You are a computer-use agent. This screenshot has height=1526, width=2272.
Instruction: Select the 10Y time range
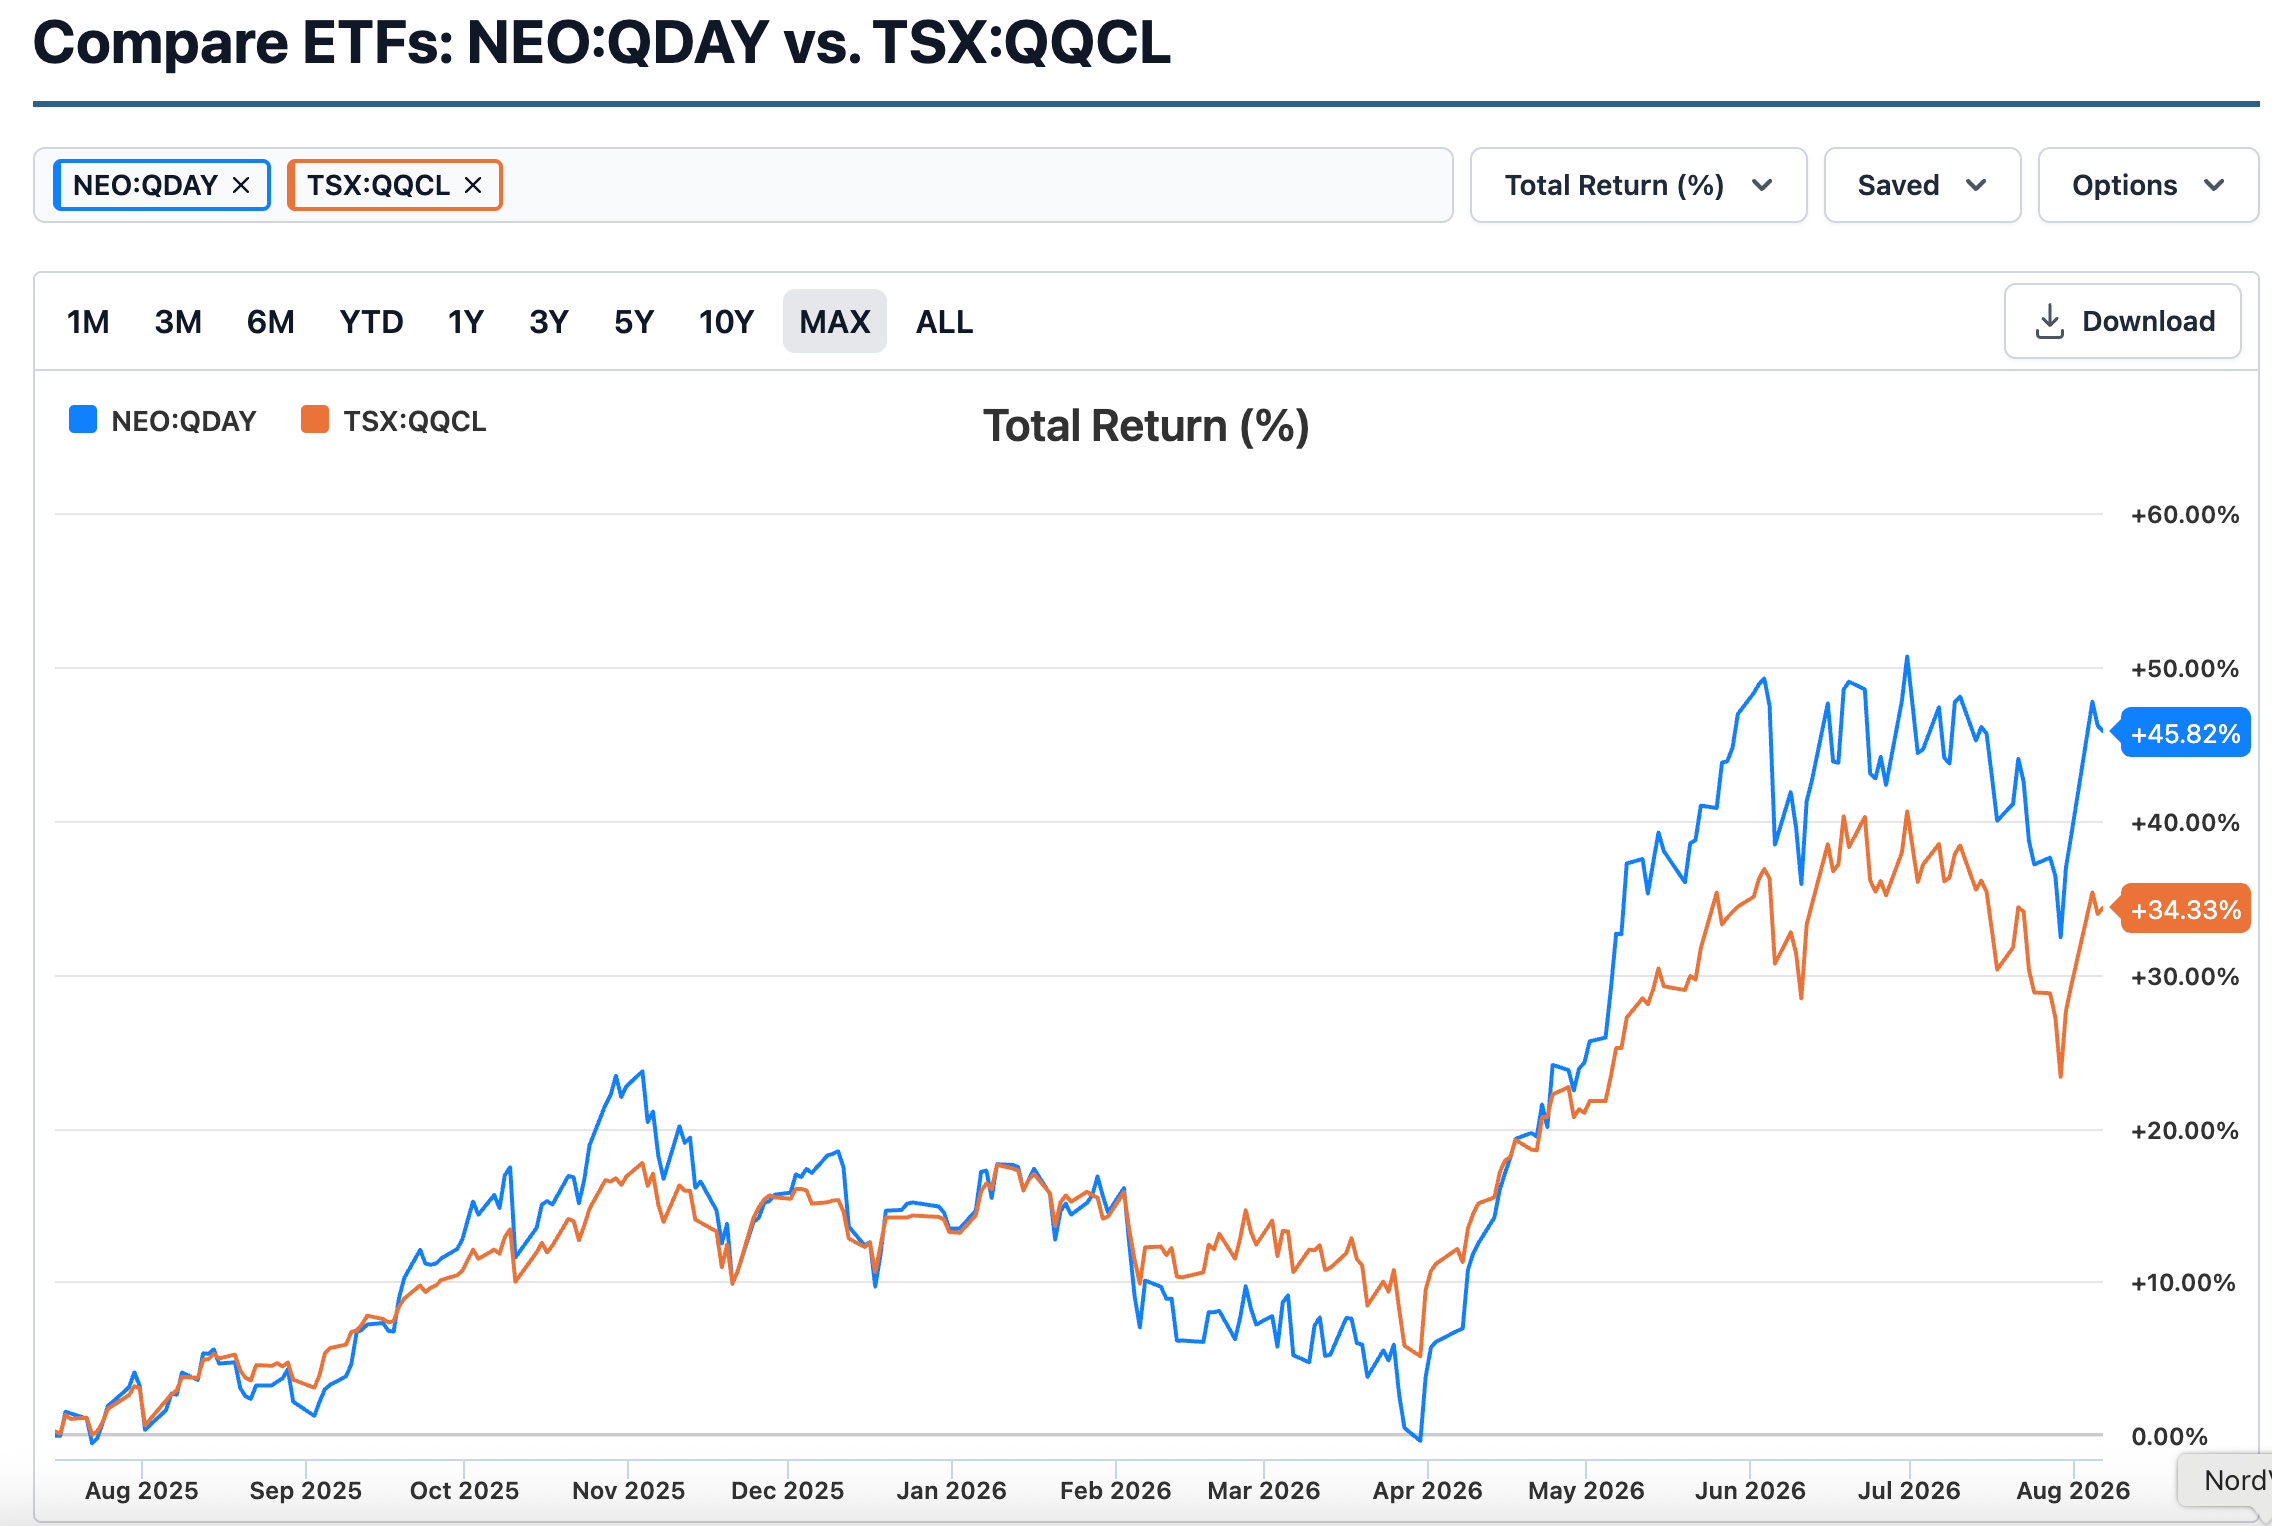pos(726,321)
